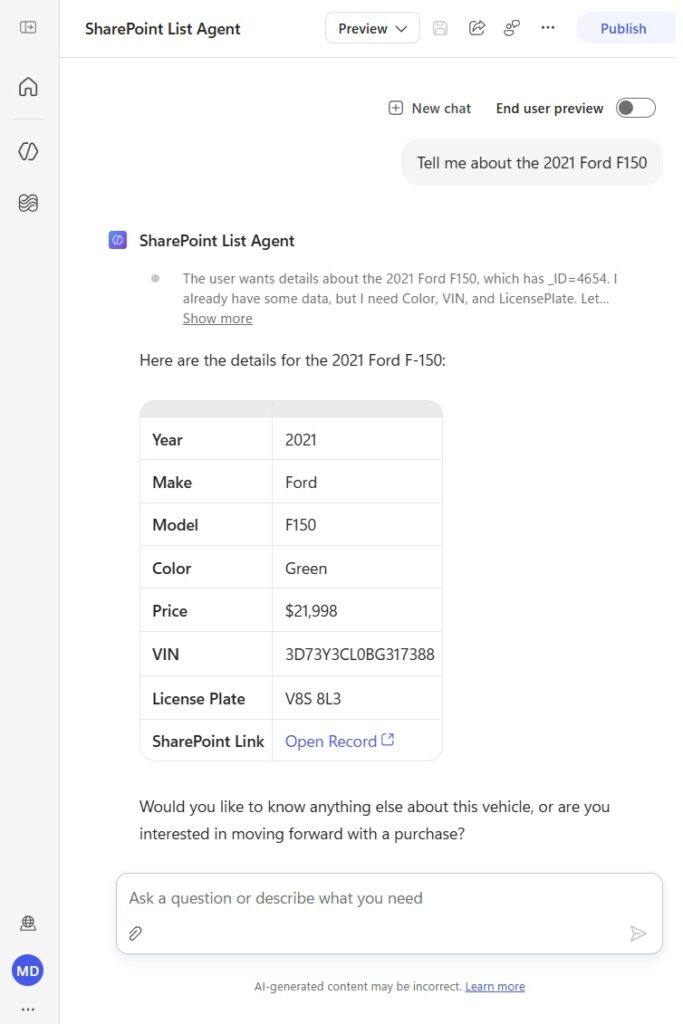Click the attach file paperclip icon
The height and width of the screenshot is (1024, 683).
click(x=135, y=933)
